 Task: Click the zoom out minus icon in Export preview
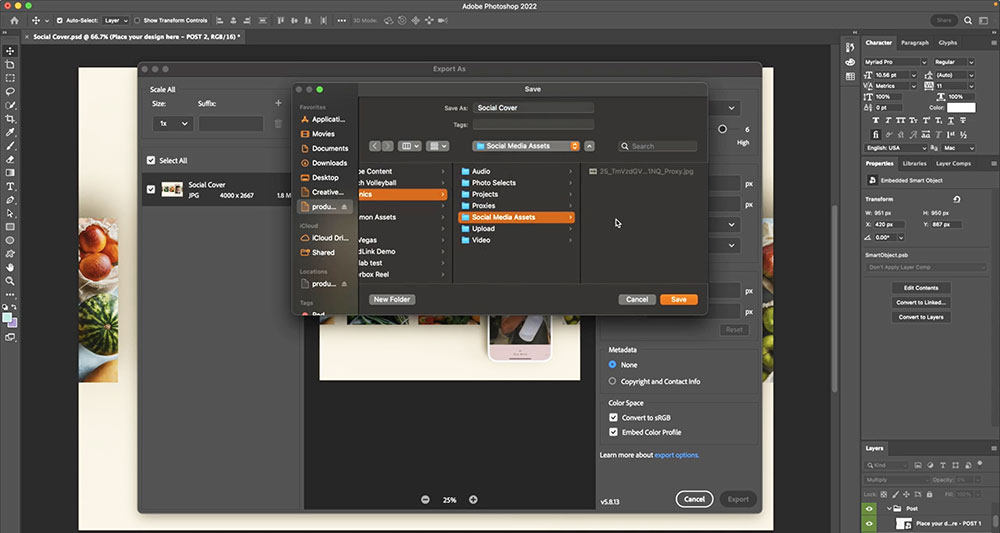425,500
